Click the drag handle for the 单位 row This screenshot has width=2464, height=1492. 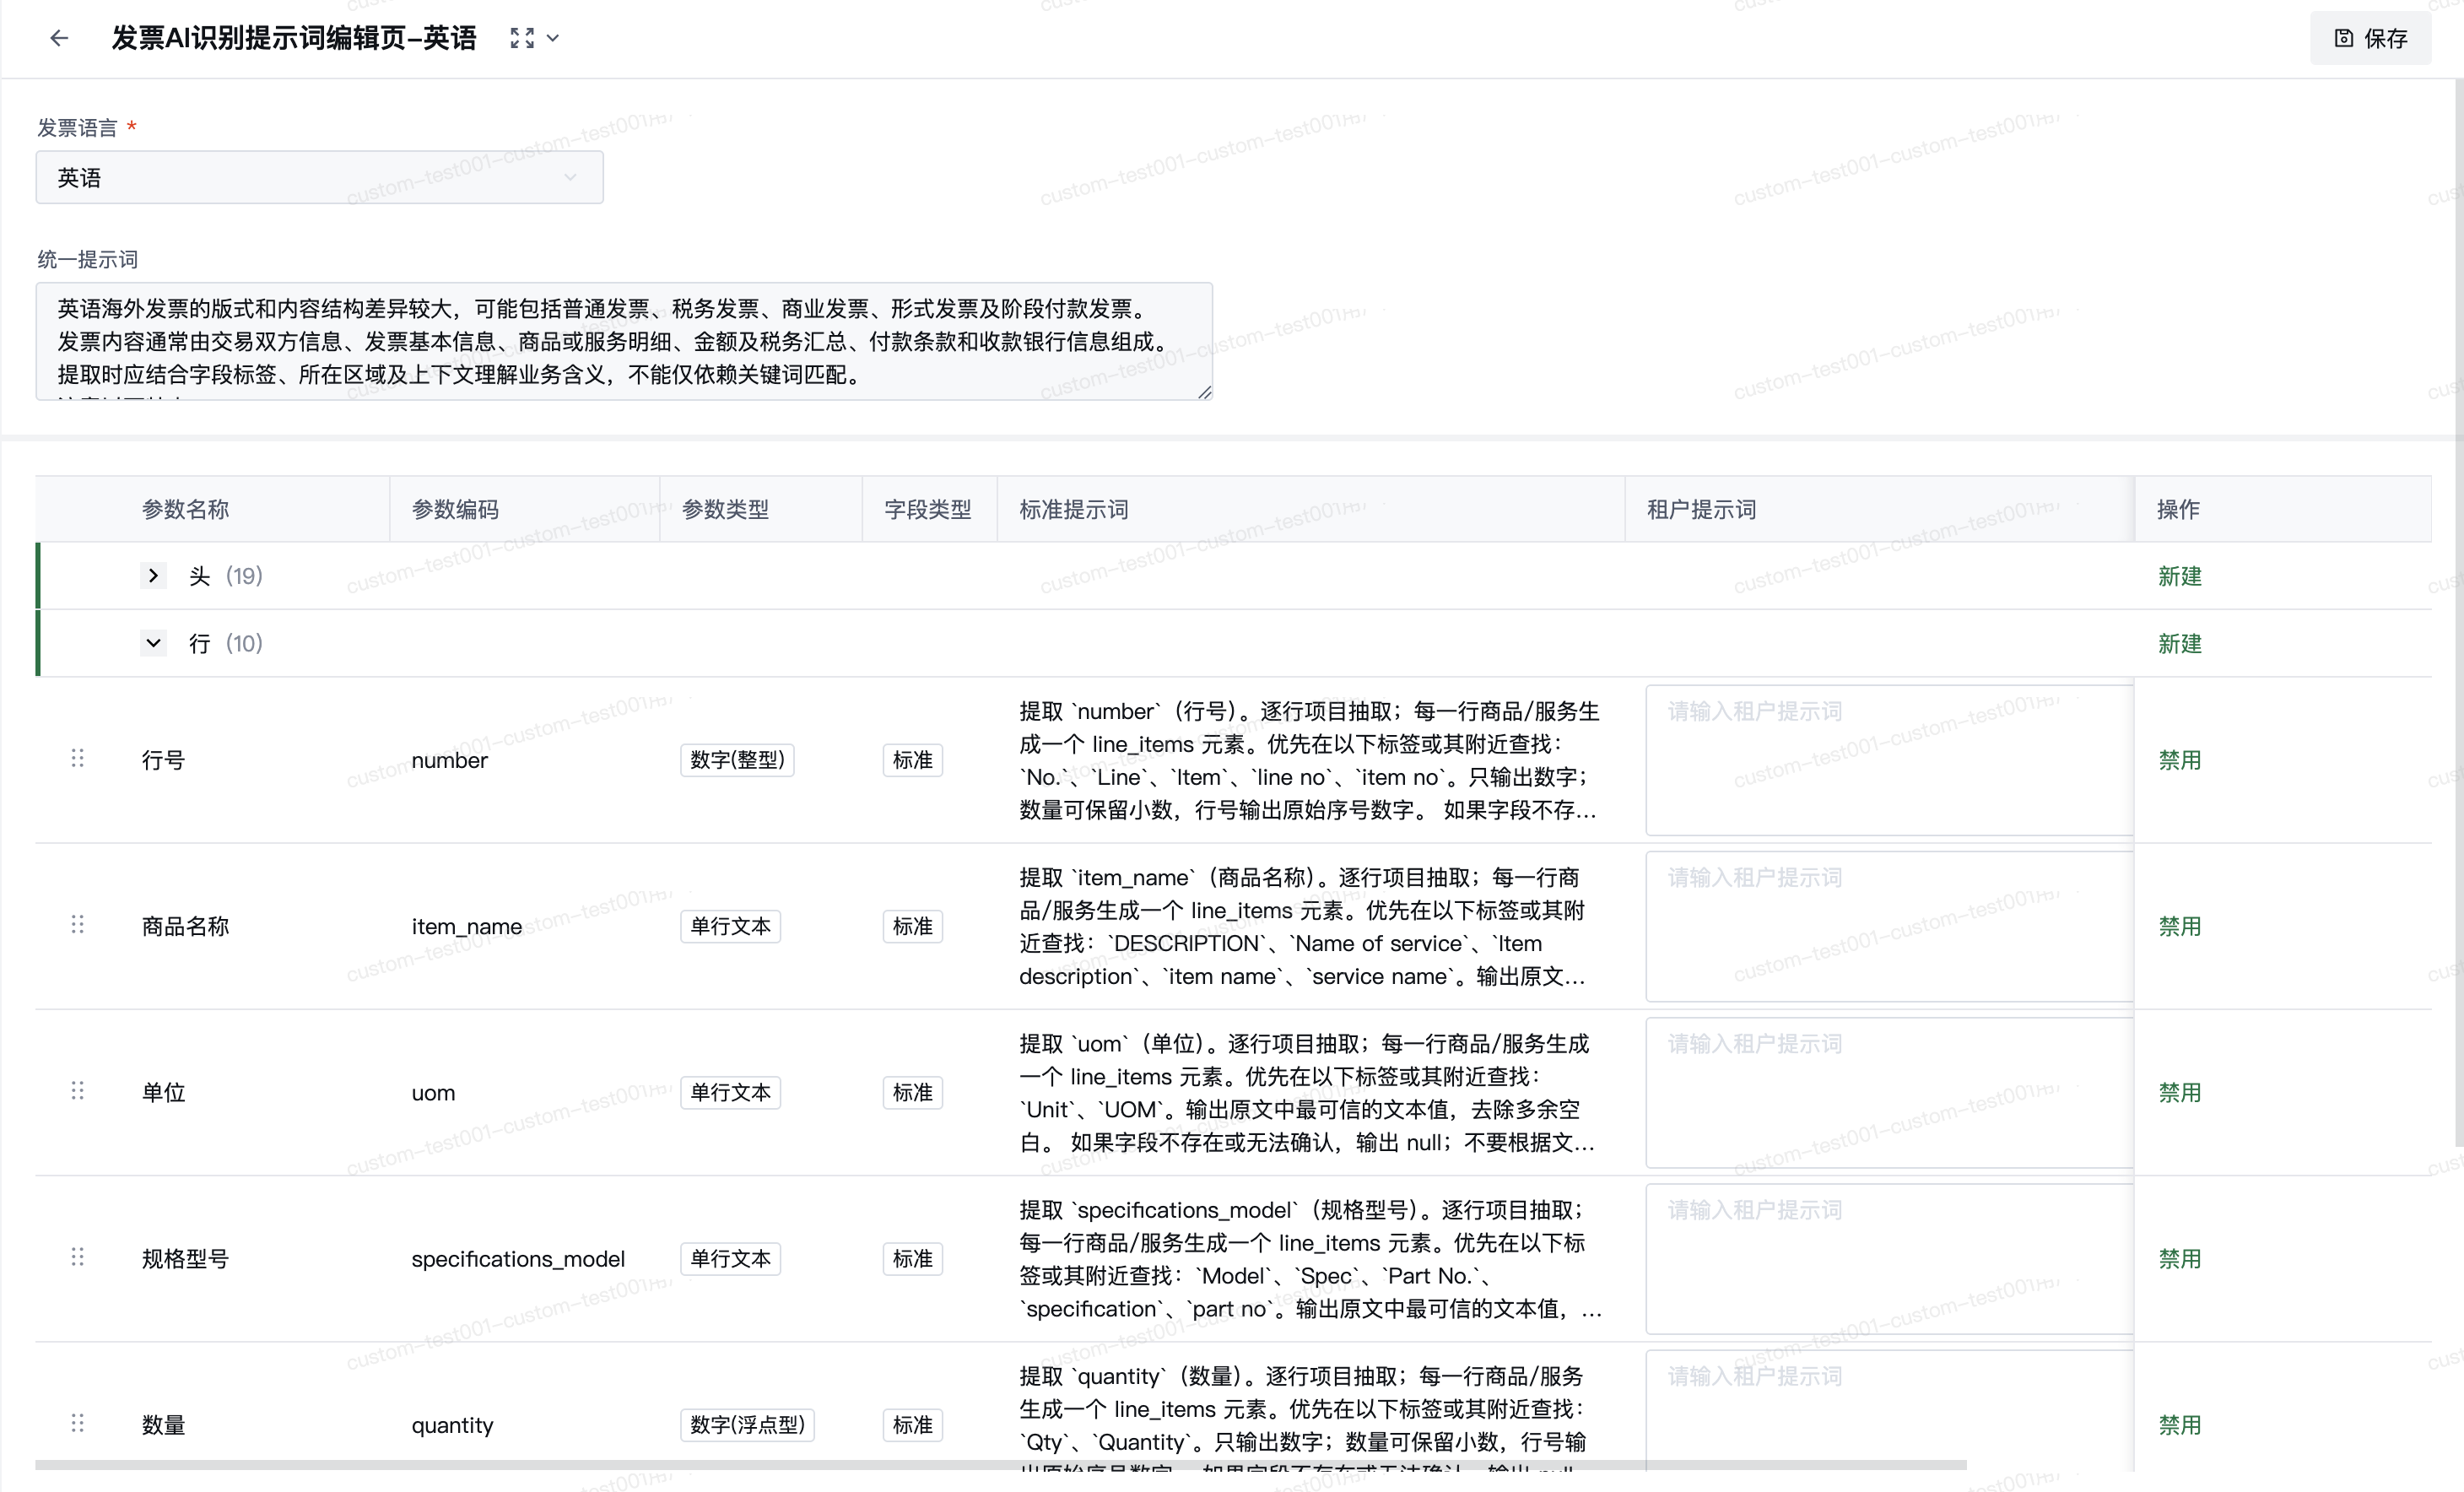[x=77, y=1090]
